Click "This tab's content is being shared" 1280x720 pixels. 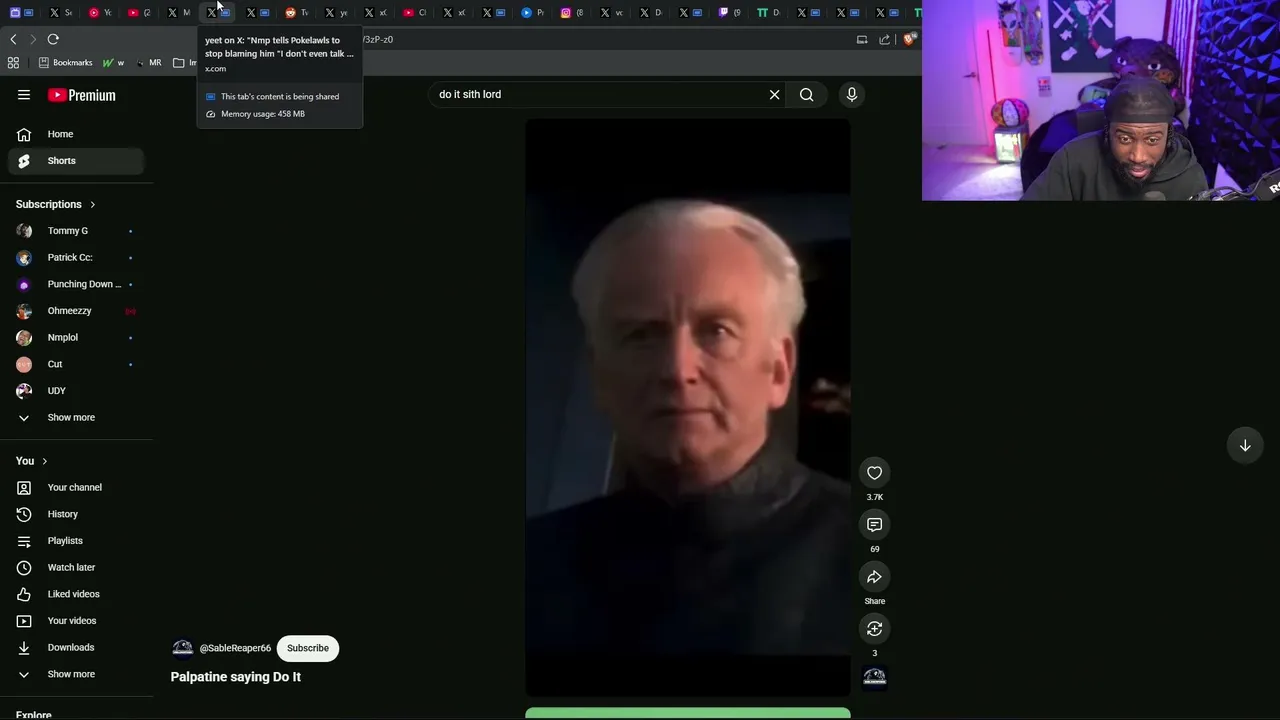(280, 97)
